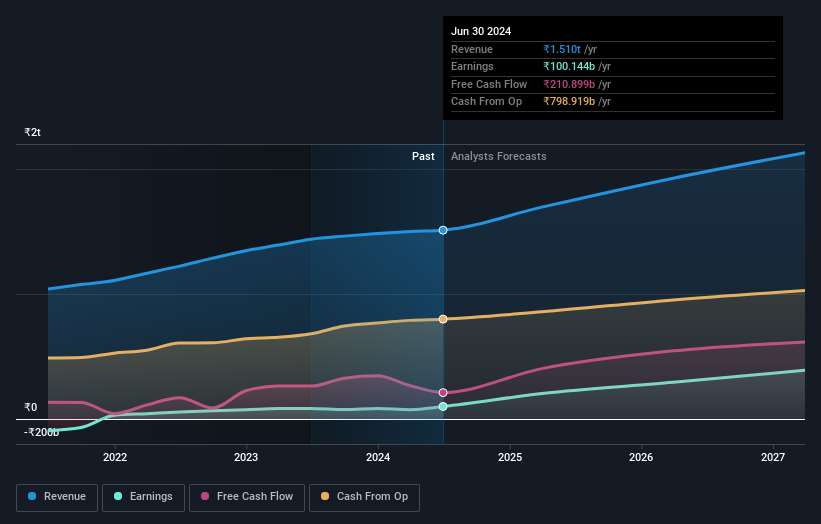Toggle the Earnings legend button
Image resolution: width=821 pixels, height=524 pixels.
(143, 497)
